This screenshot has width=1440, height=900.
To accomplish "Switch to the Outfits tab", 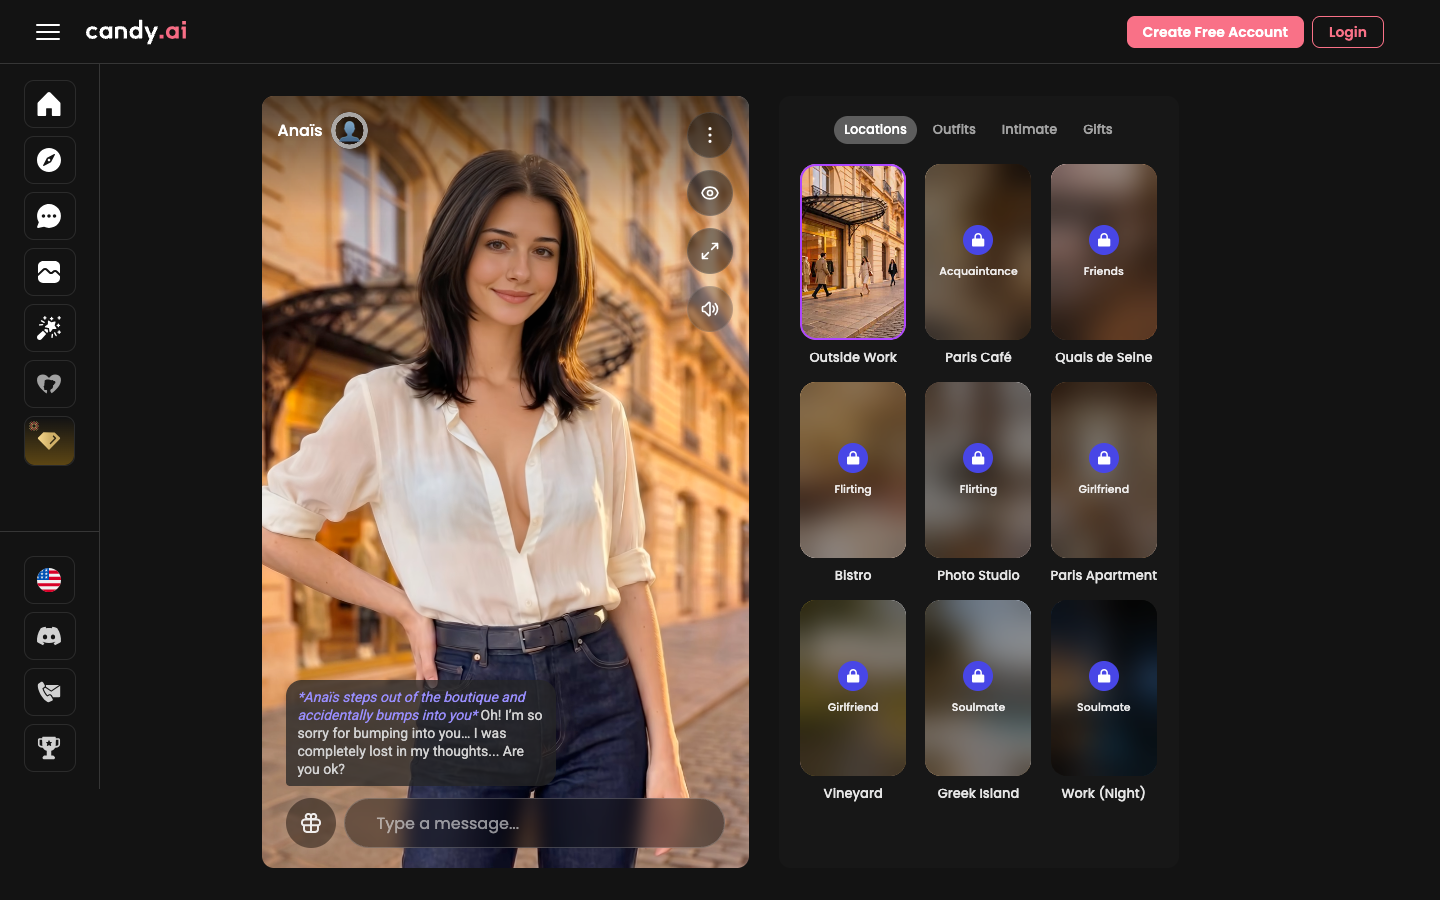I will 954,130.
